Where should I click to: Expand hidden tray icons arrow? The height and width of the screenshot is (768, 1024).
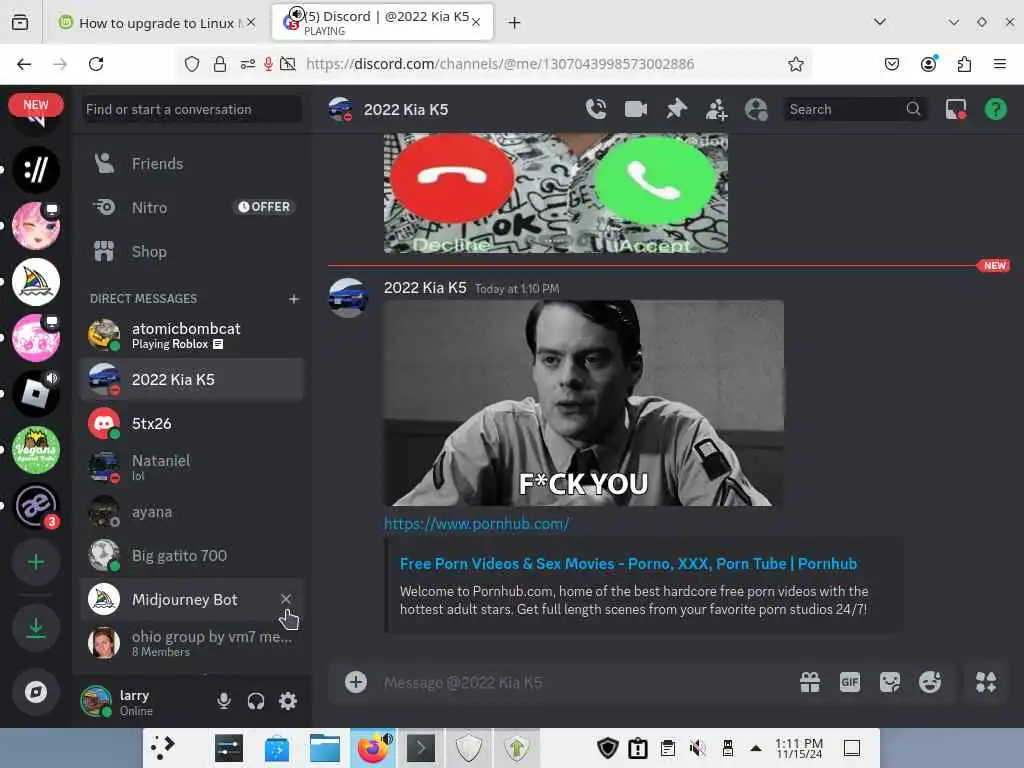pyautogui.click(x=756, y=748)
